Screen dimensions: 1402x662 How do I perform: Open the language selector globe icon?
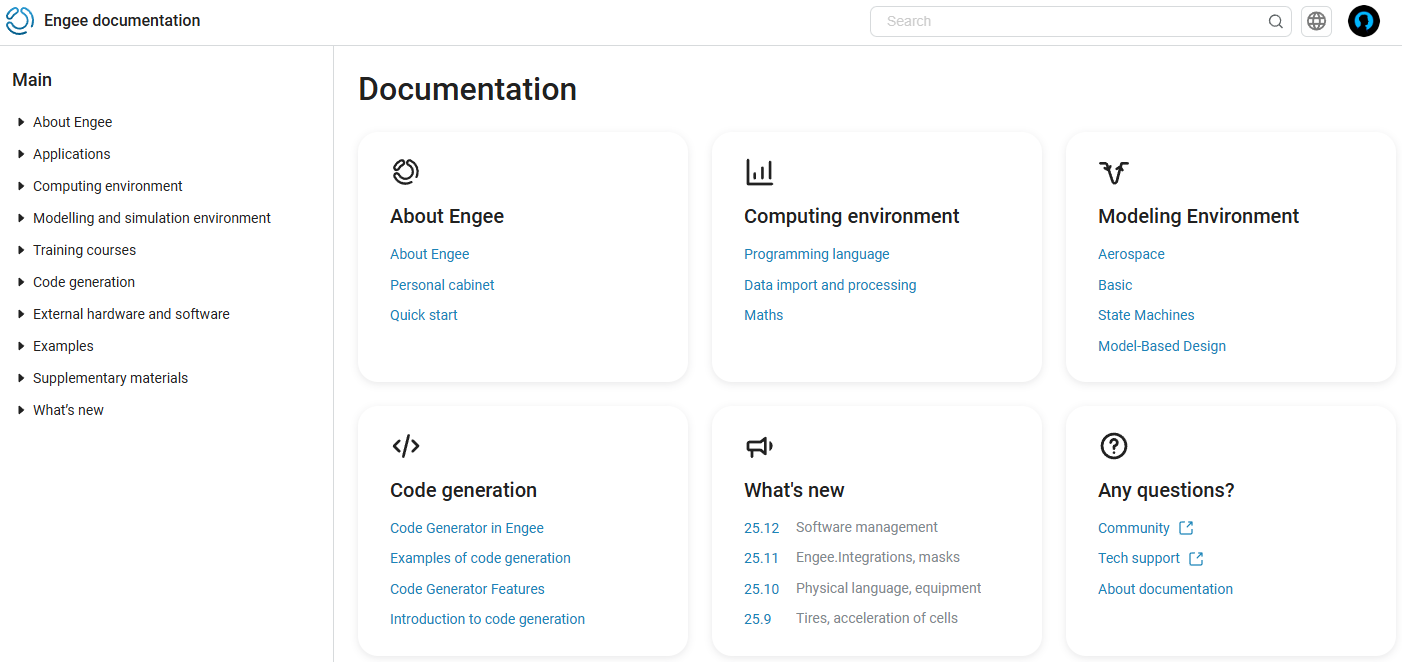click(x=1316, y=21)
